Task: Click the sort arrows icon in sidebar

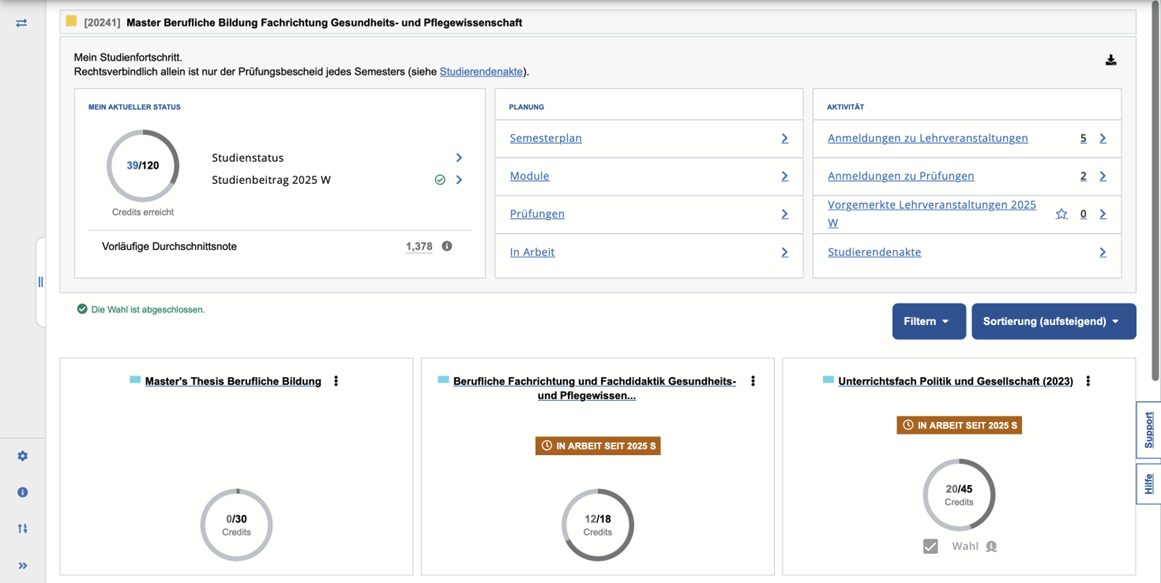Action: (22, 528)
